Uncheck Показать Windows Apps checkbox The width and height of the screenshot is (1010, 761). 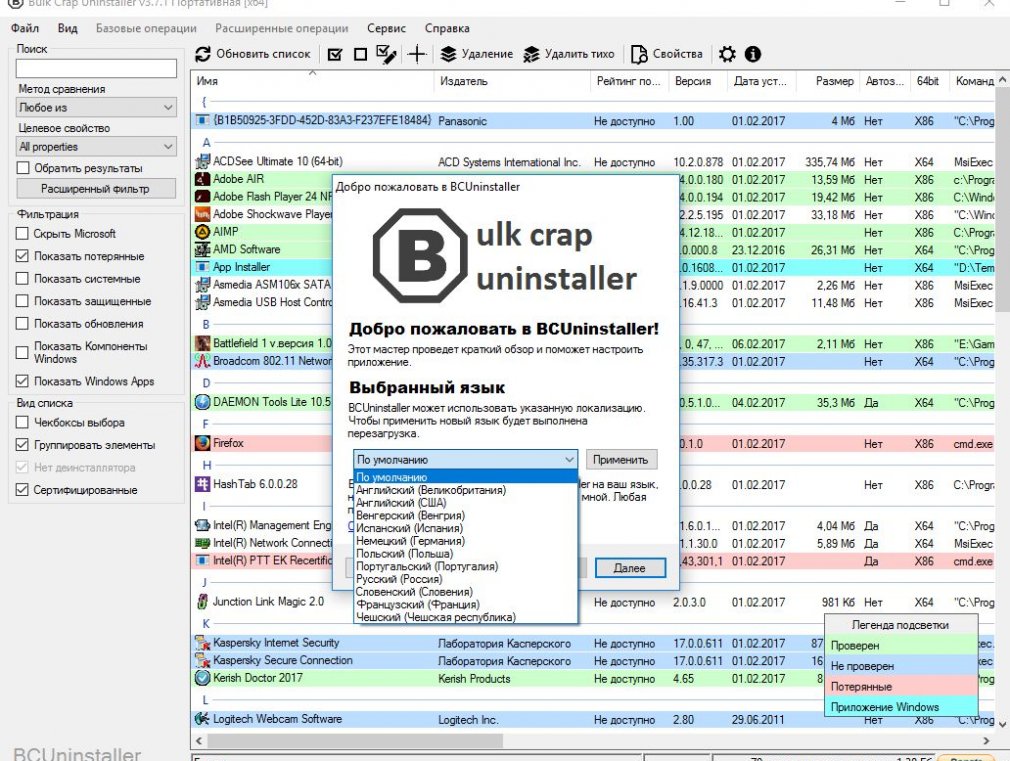(23, 381)
